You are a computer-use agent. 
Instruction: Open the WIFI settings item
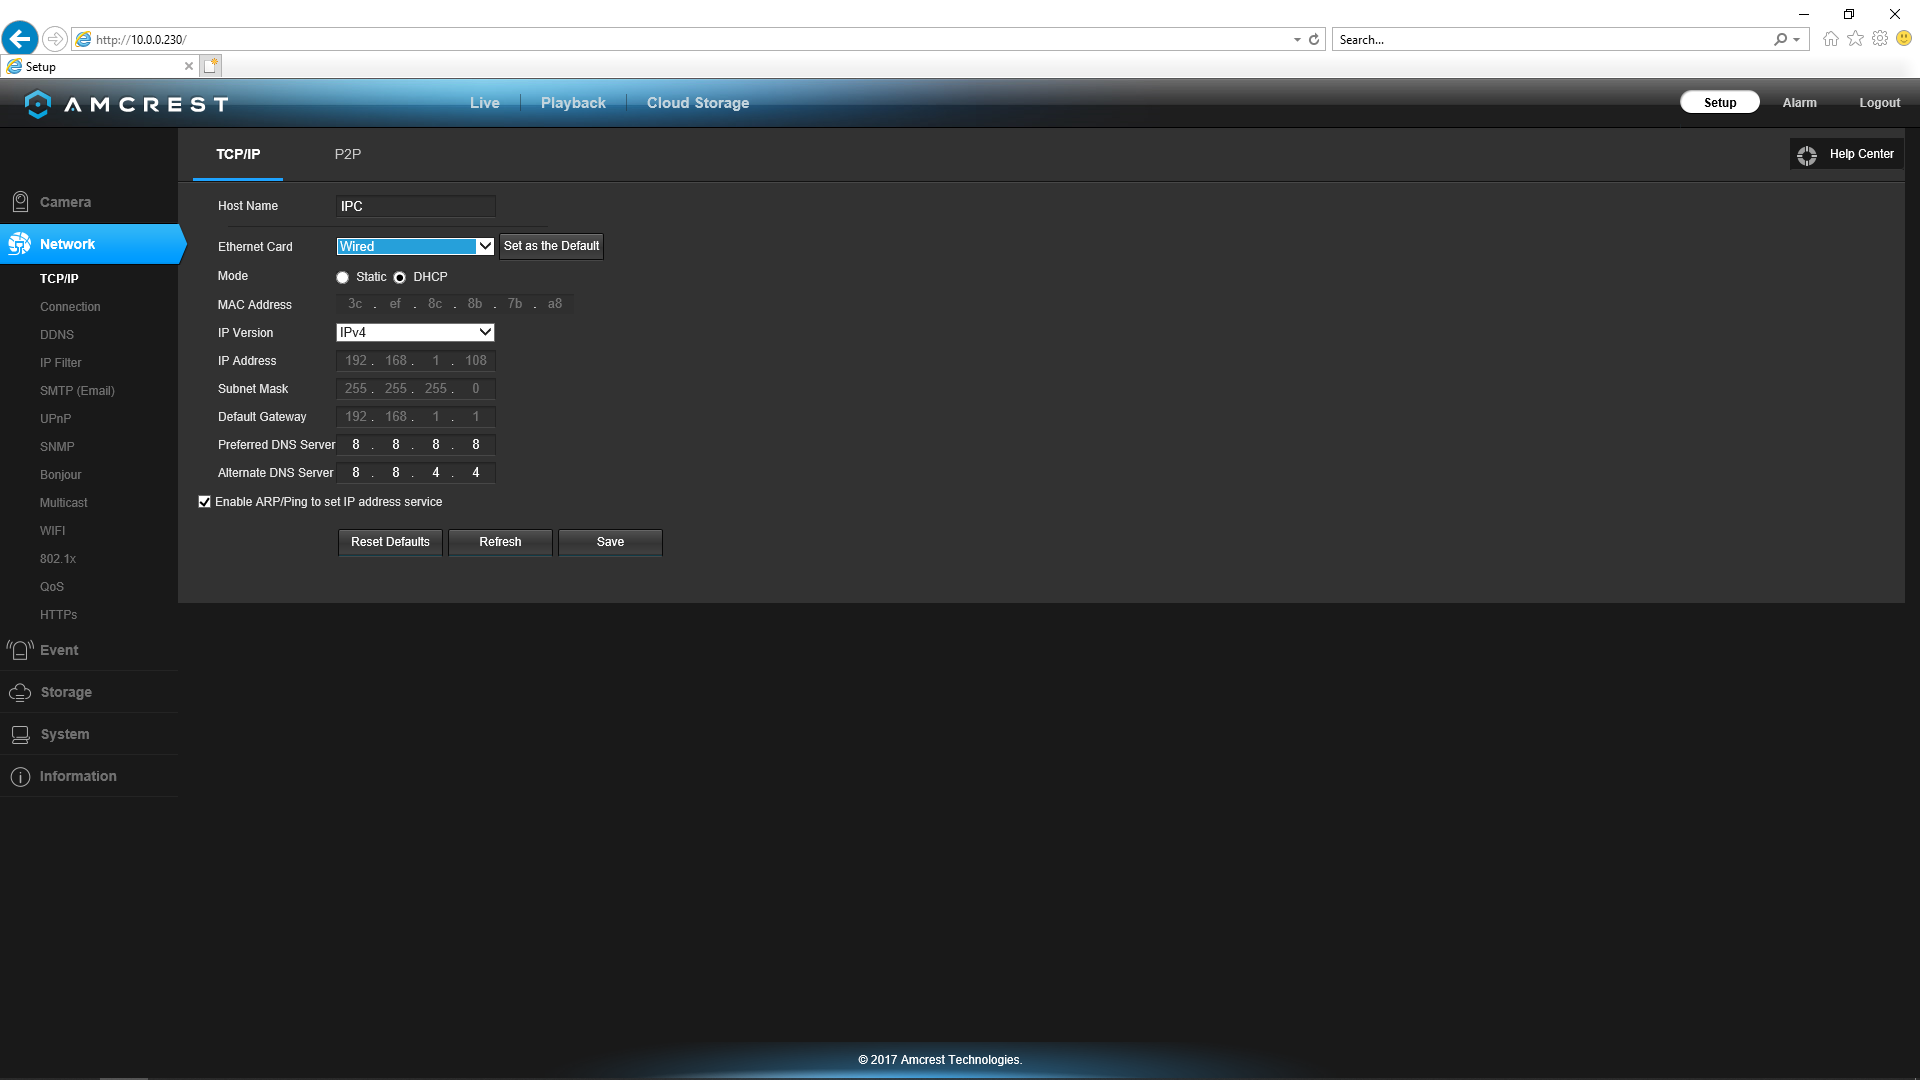coord(52,531)
